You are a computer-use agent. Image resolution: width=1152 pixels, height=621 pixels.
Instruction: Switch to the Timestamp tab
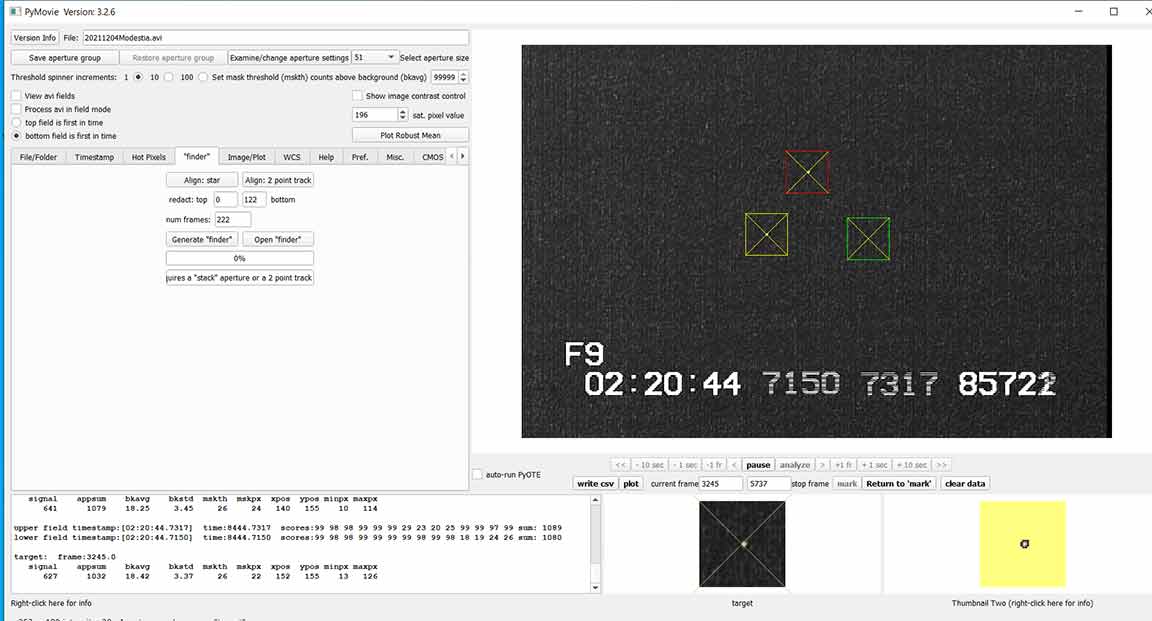pyautogui.click(x=94, y=157)
